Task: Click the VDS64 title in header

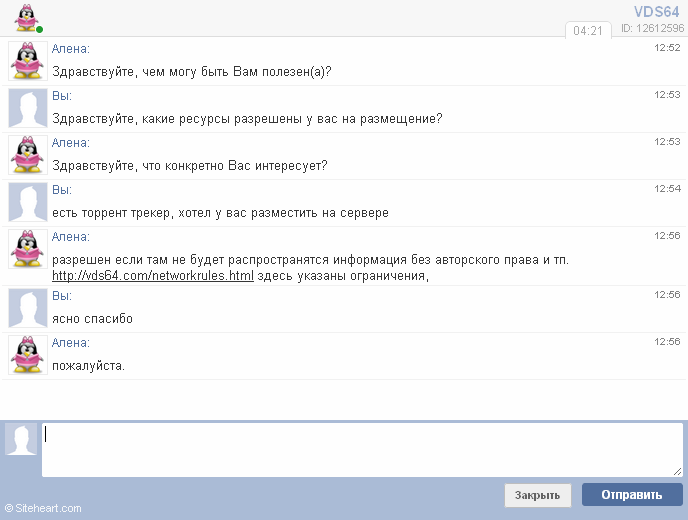Action: click(657, 12)
